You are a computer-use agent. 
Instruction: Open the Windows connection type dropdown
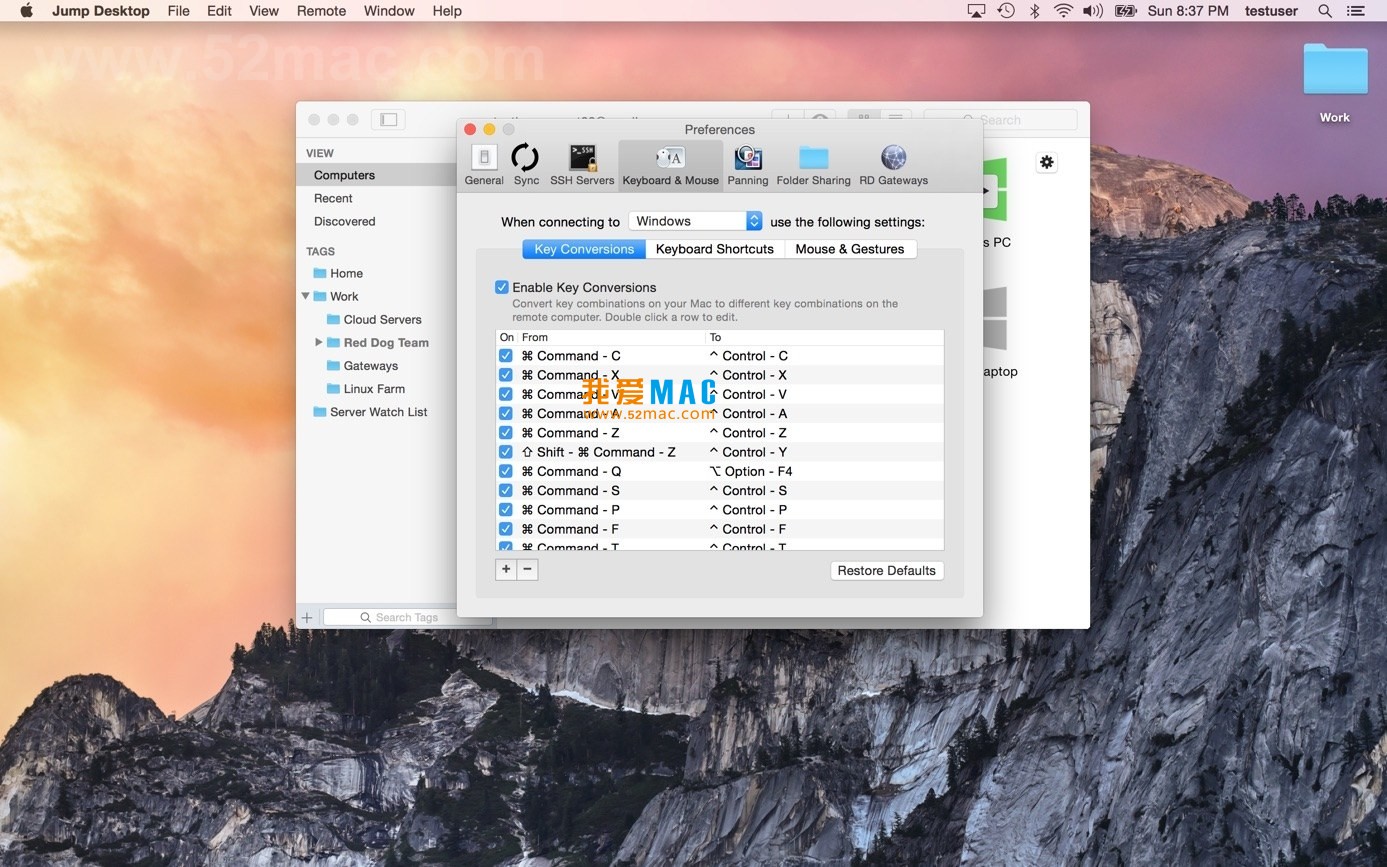click(696, 221)
